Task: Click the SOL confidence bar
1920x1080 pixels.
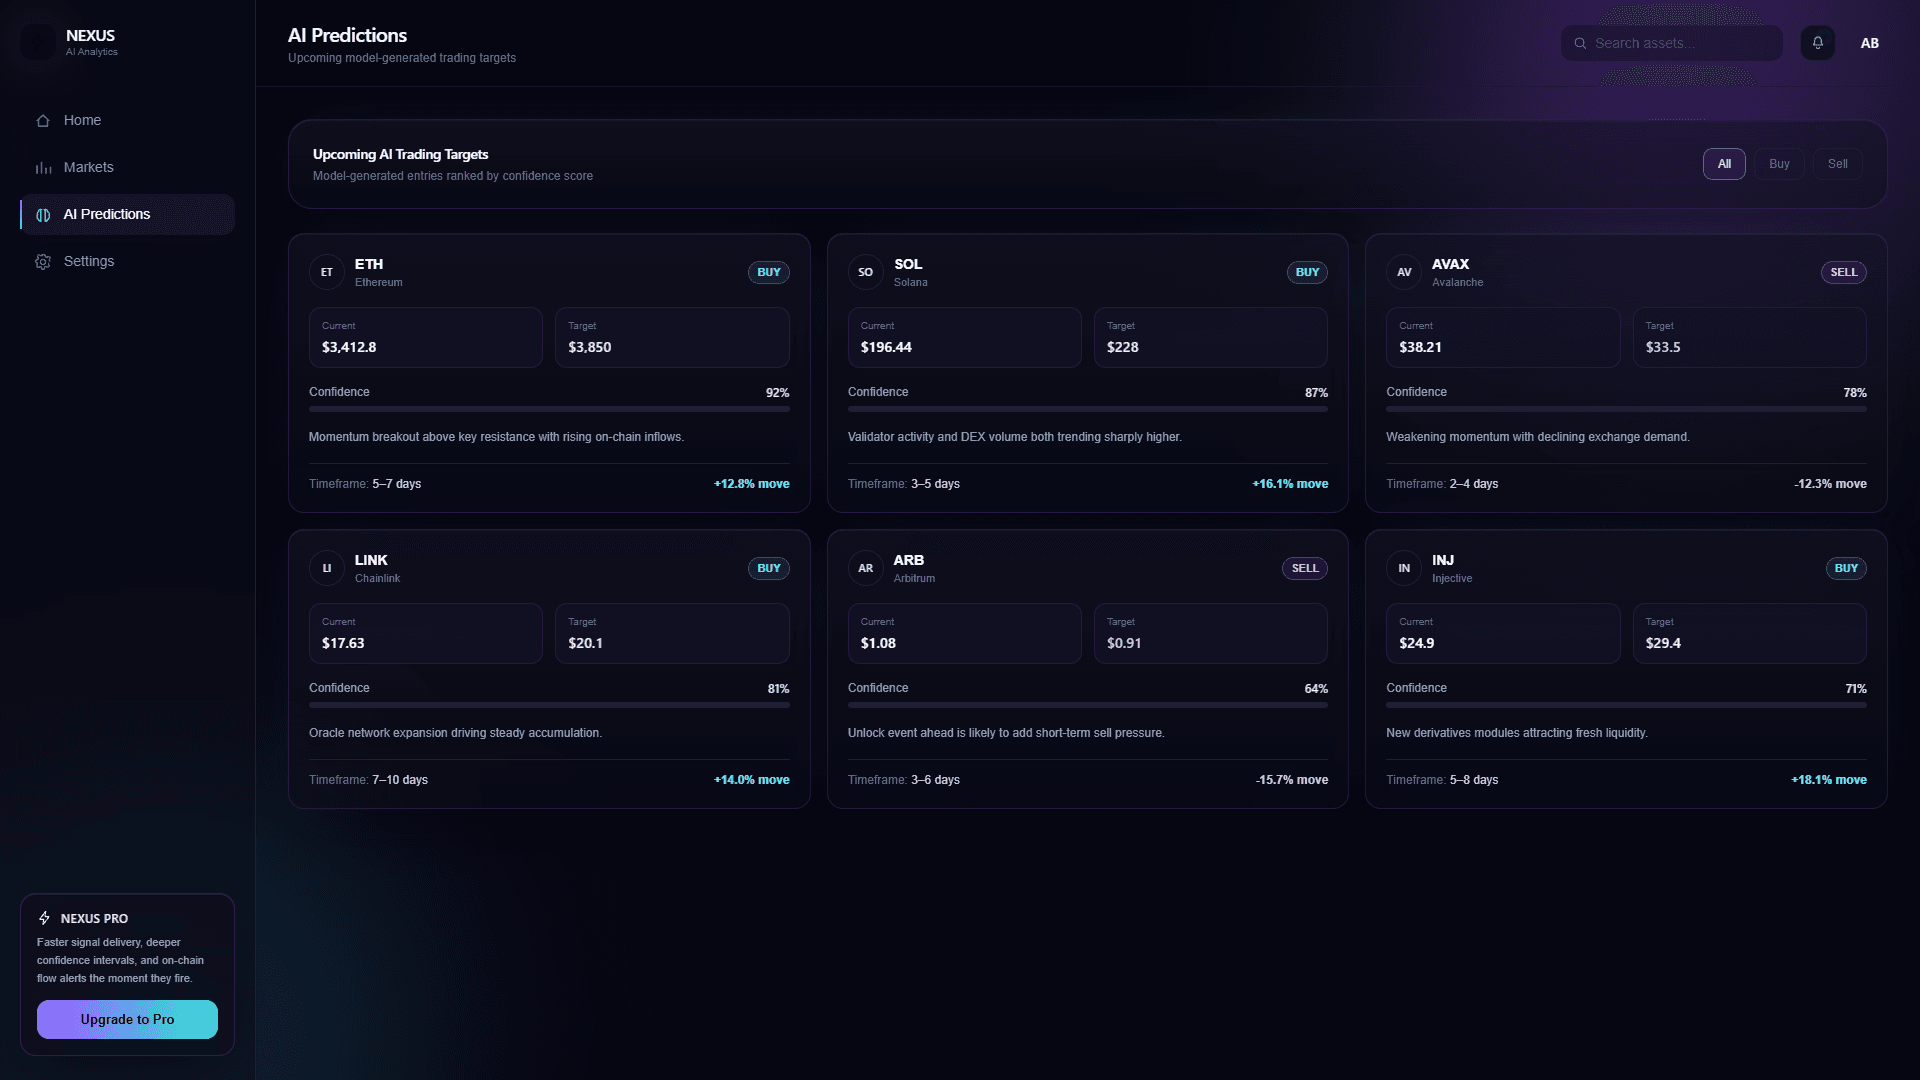Action: point(1088,409)
